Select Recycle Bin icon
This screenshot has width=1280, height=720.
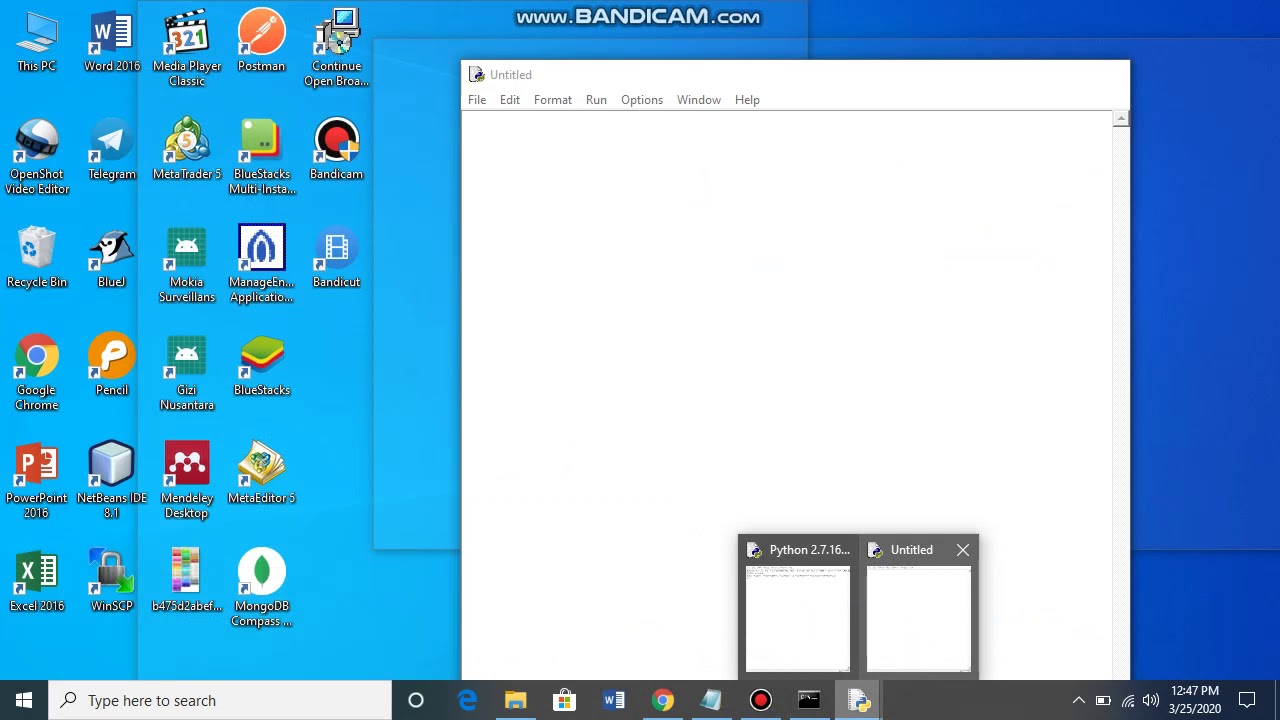point(37,258)
